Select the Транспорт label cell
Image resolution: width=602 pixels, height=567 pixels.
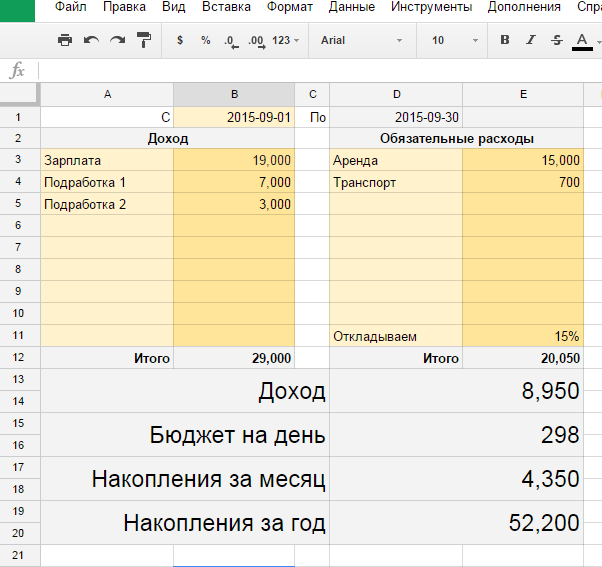[x=396, y=182]
